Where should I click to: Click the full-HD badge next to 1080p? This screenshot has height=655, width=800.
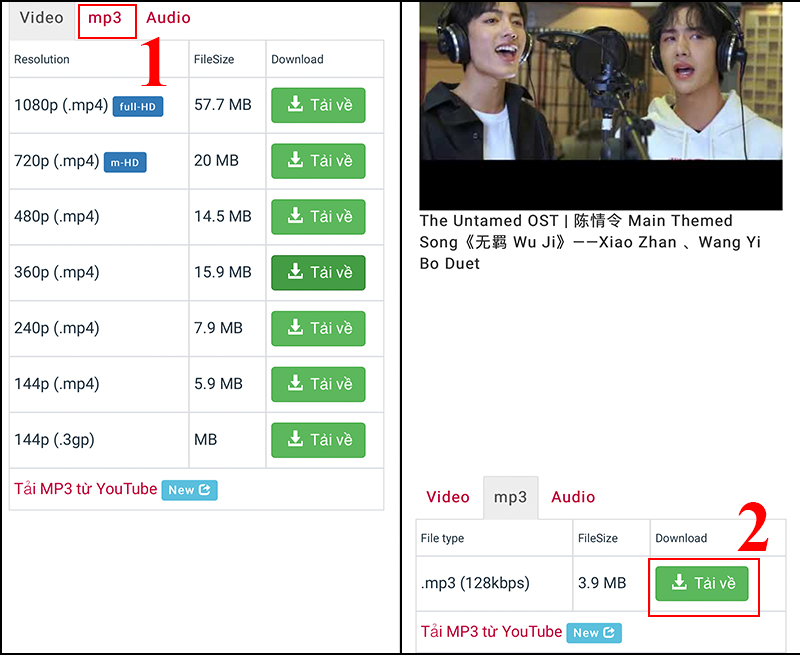(x=138, y=106)
